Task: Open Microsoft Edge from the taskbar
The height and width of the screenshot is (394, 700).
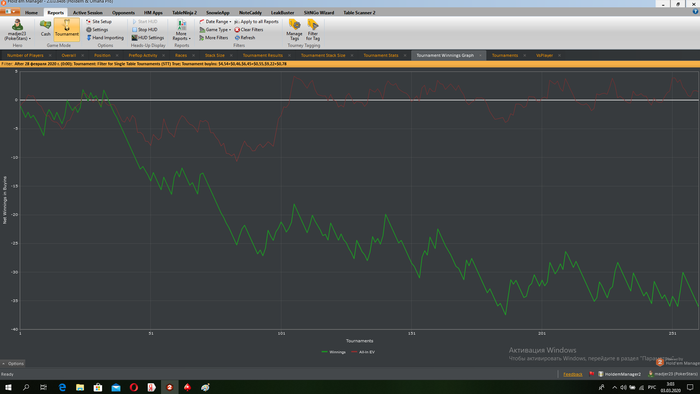Action: coord(62,387)
